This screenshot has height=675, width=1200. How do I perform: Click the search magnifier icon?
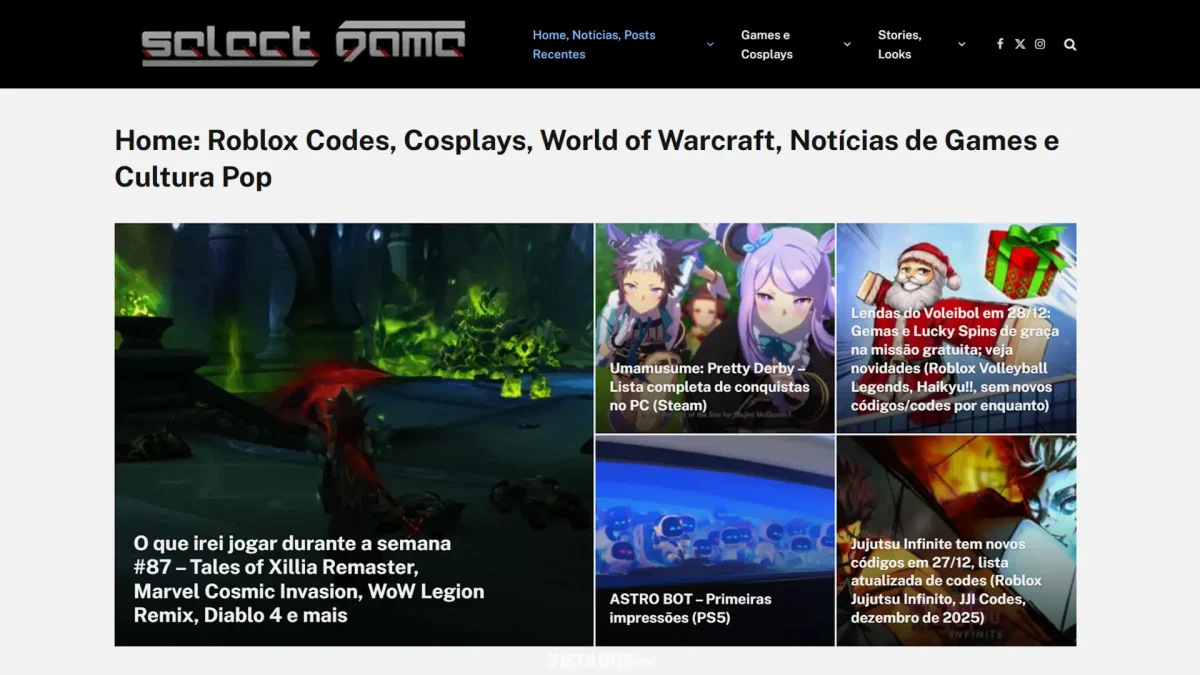(1070, 44)
